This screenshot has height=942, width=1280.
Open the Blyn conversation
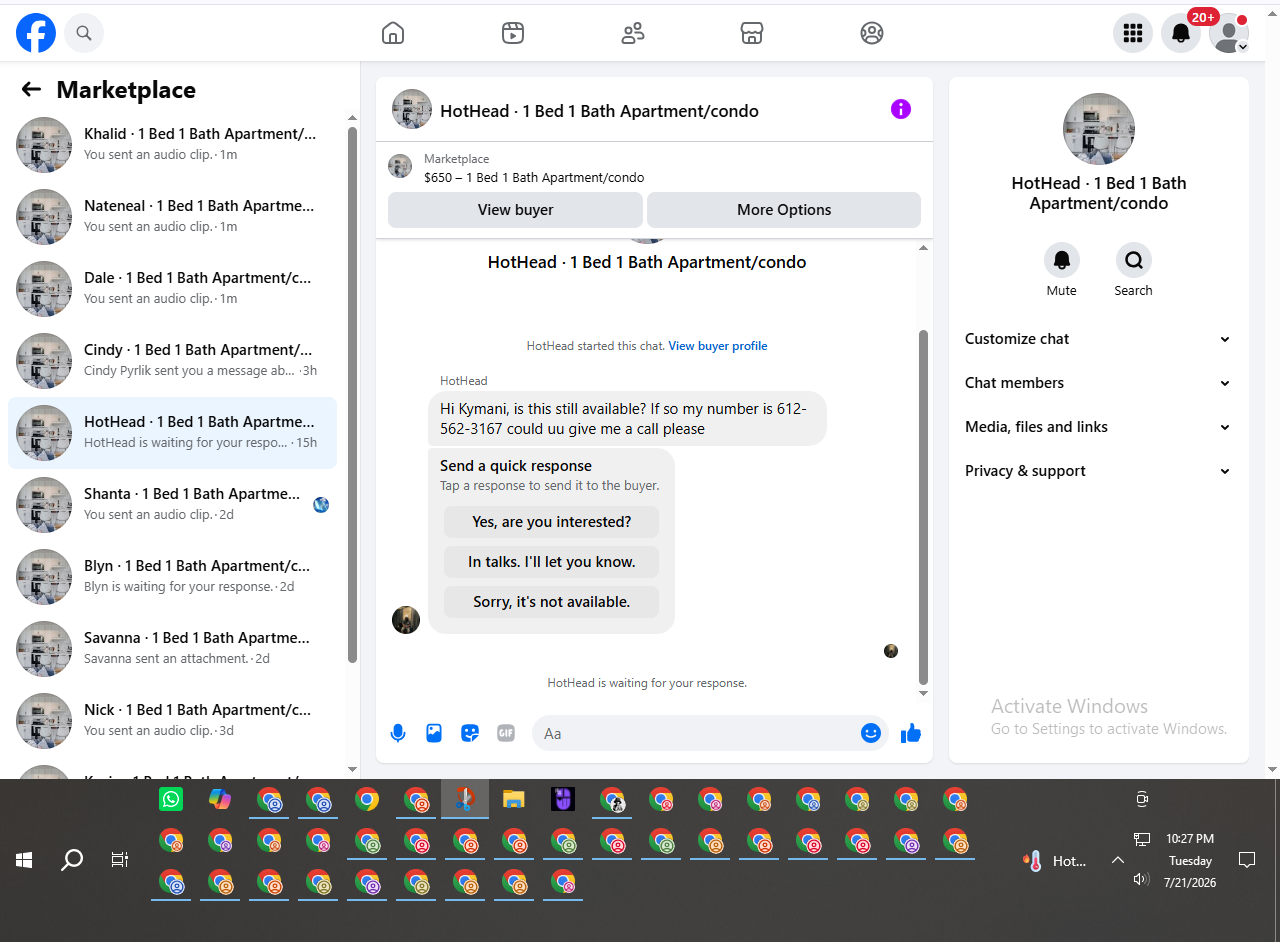coord(172,577)
